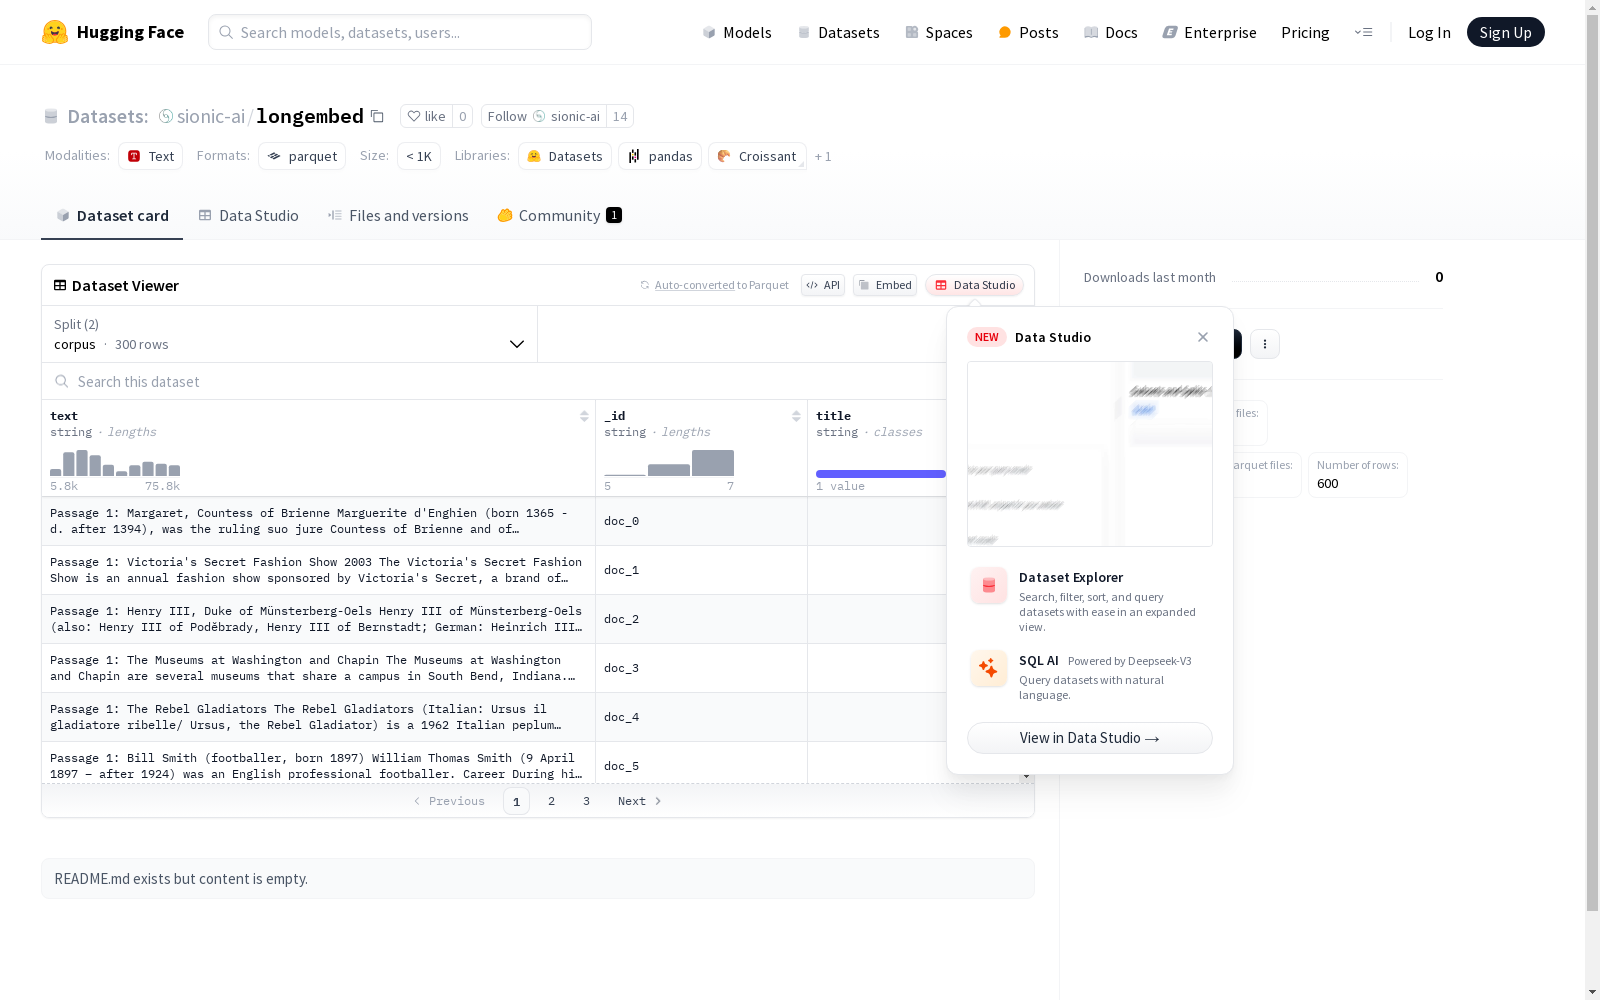Click the heart like button
1600x1000 pixels.
coord(427,116)
